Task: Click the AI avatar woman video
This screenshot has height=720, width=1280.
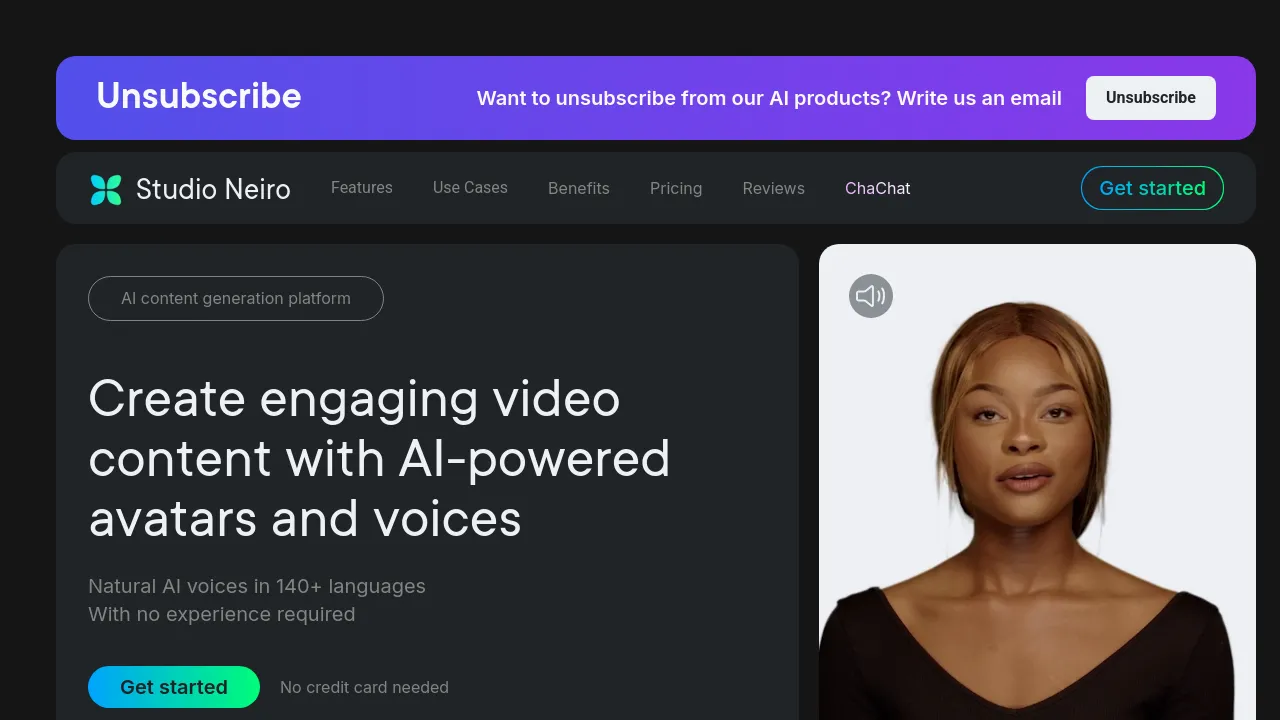Action: (1037, 482)
